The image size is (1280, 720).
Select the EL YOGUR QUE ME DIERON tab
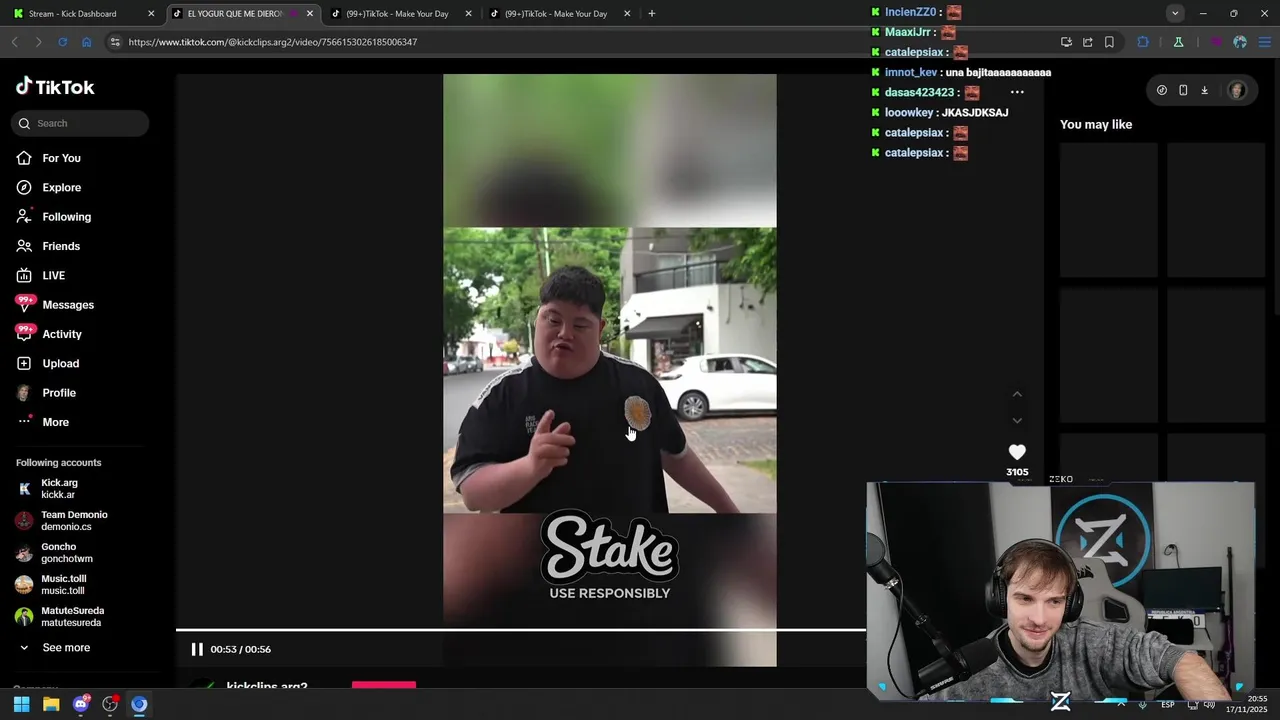235,14
